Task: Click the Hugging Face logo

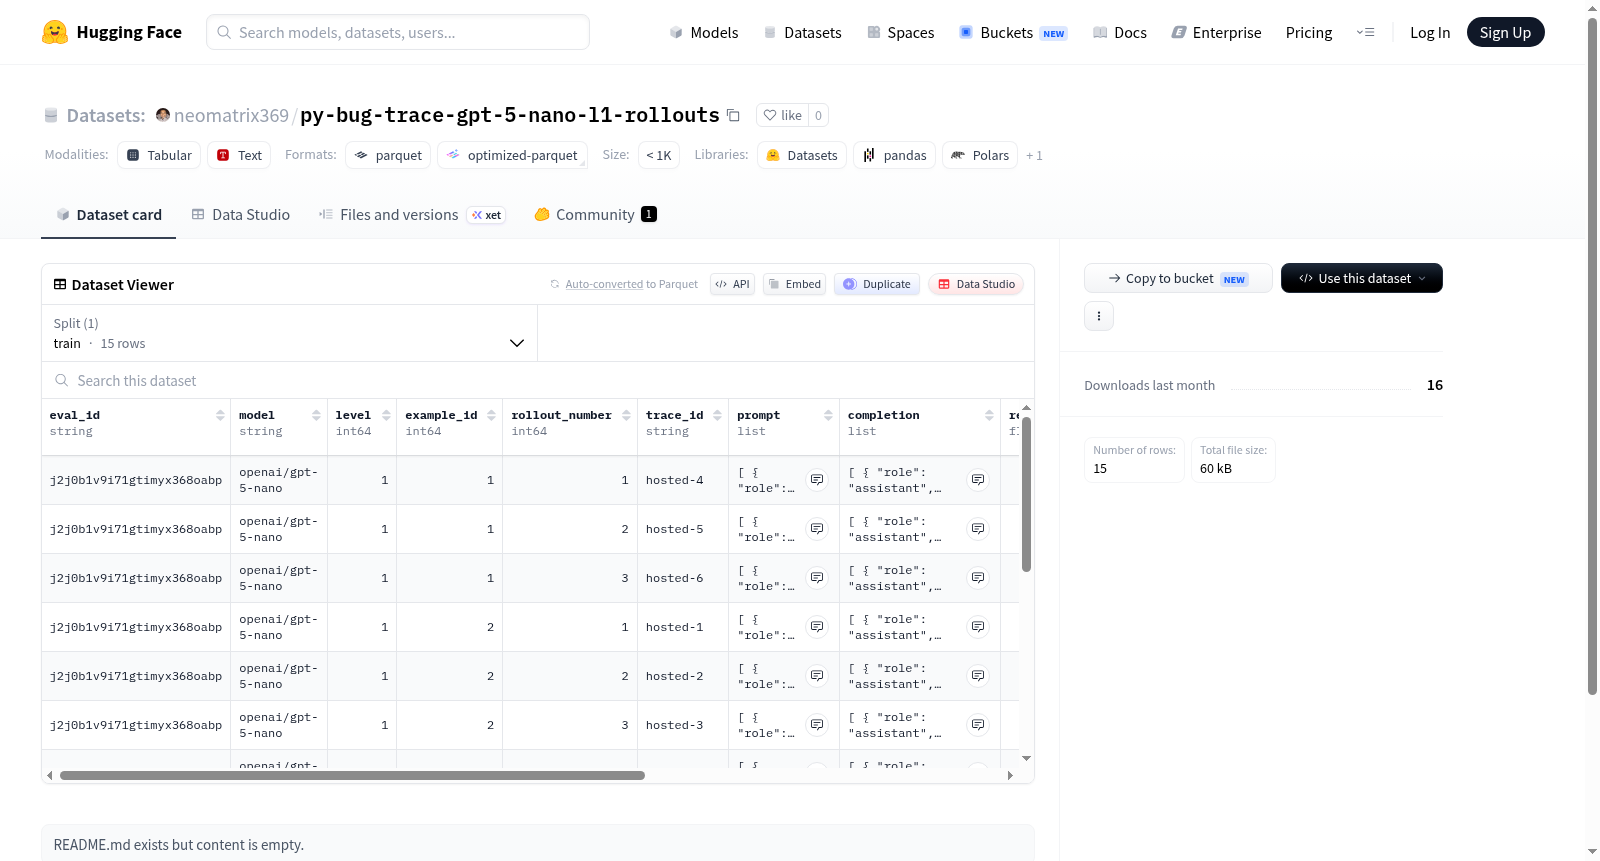Action: (112, 32)
